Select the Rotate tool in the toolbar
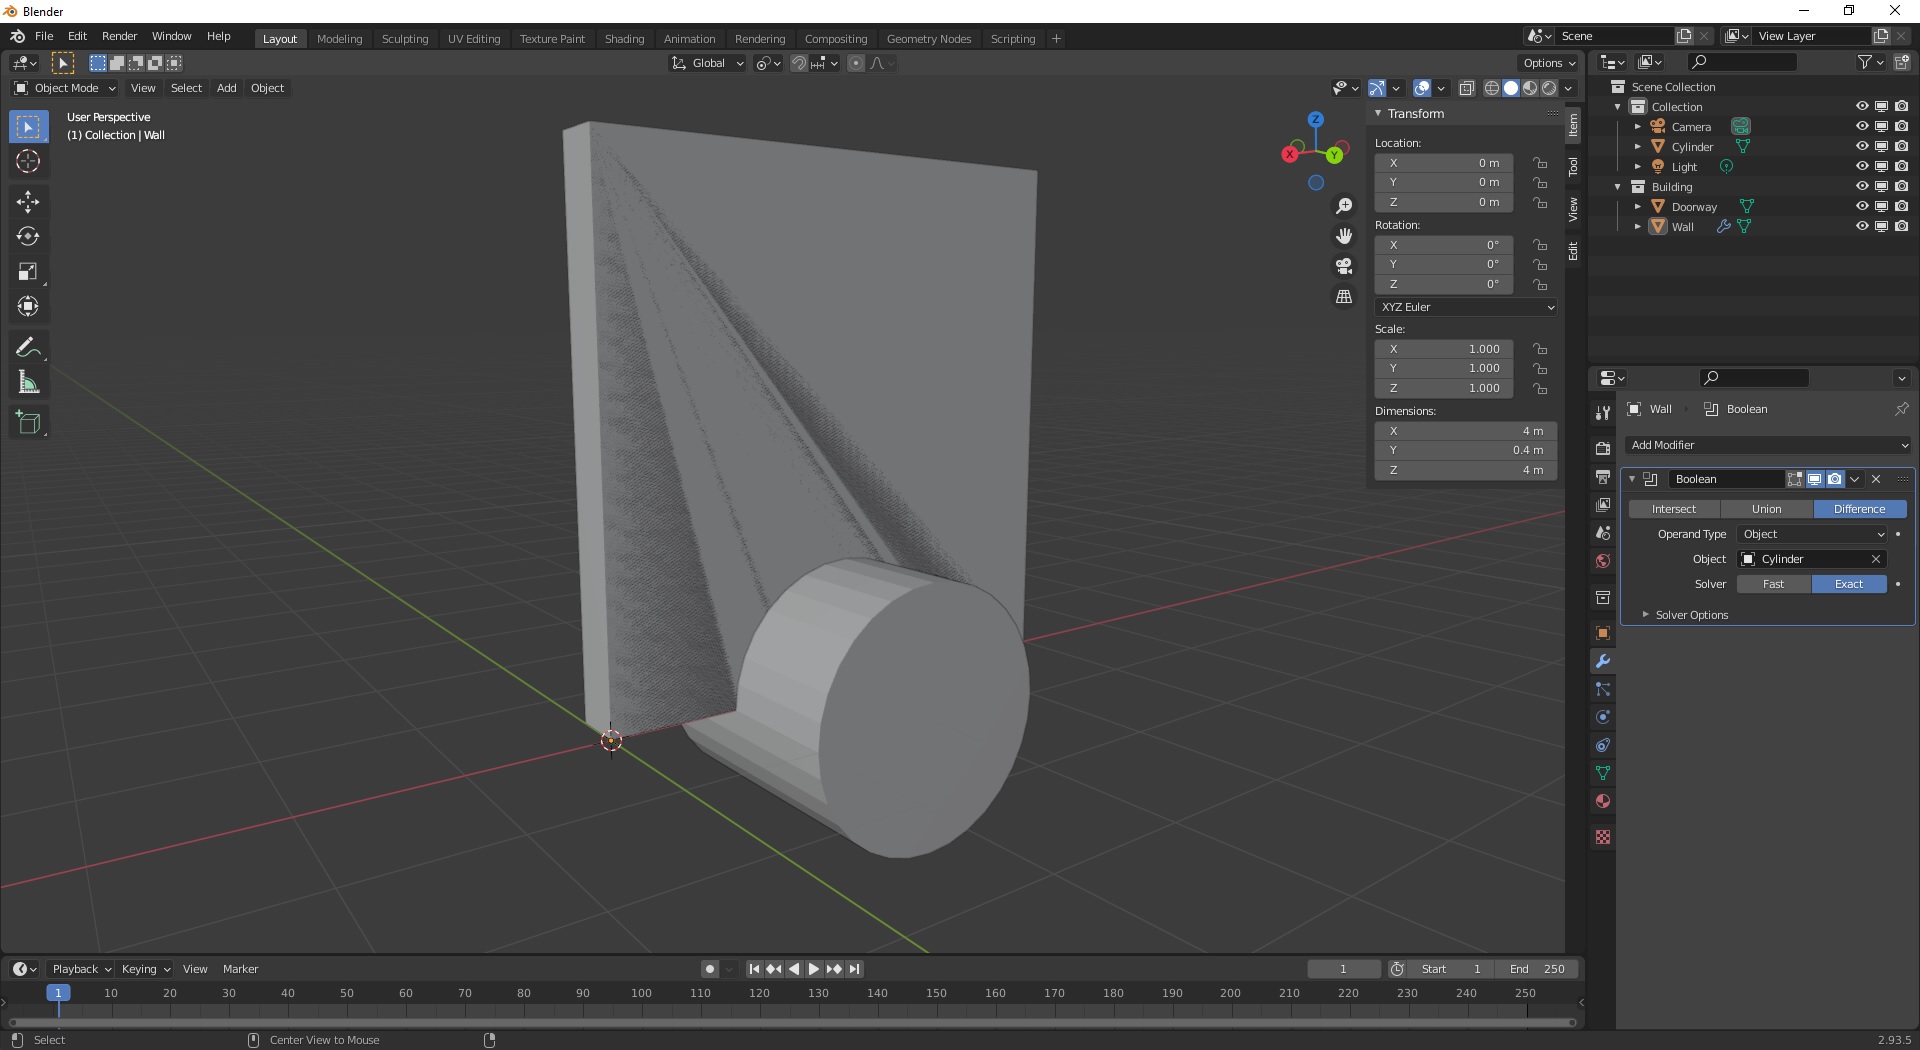 (x=28, y=237)
